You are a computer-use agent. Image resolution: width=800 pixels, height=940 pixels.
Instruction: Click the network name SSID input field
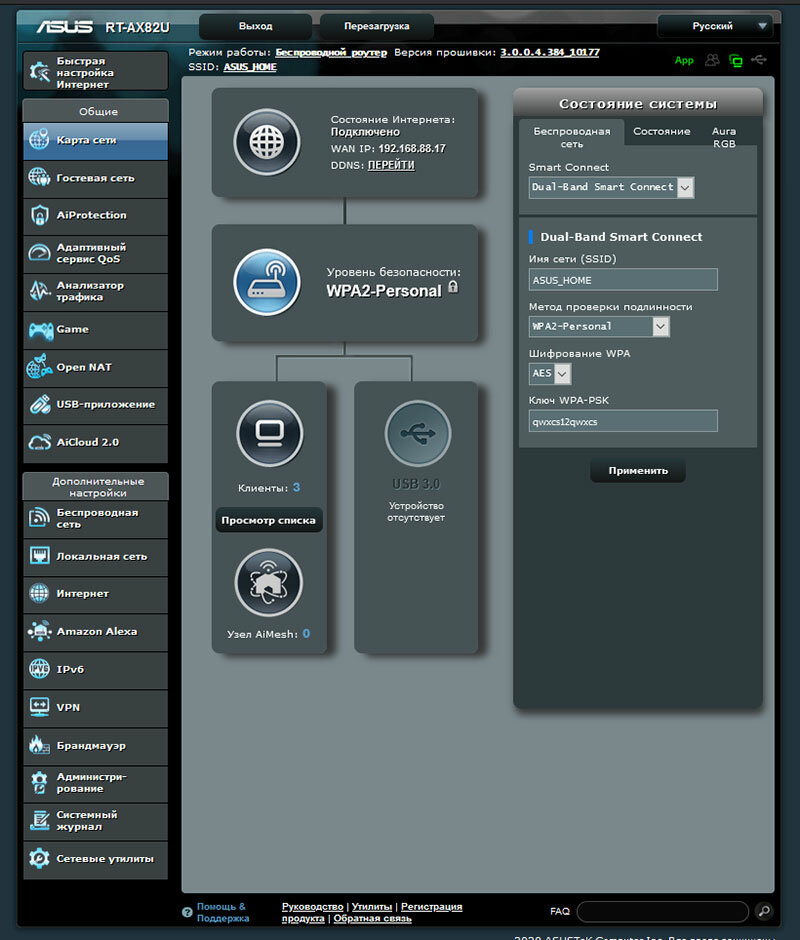coord(622,280)
